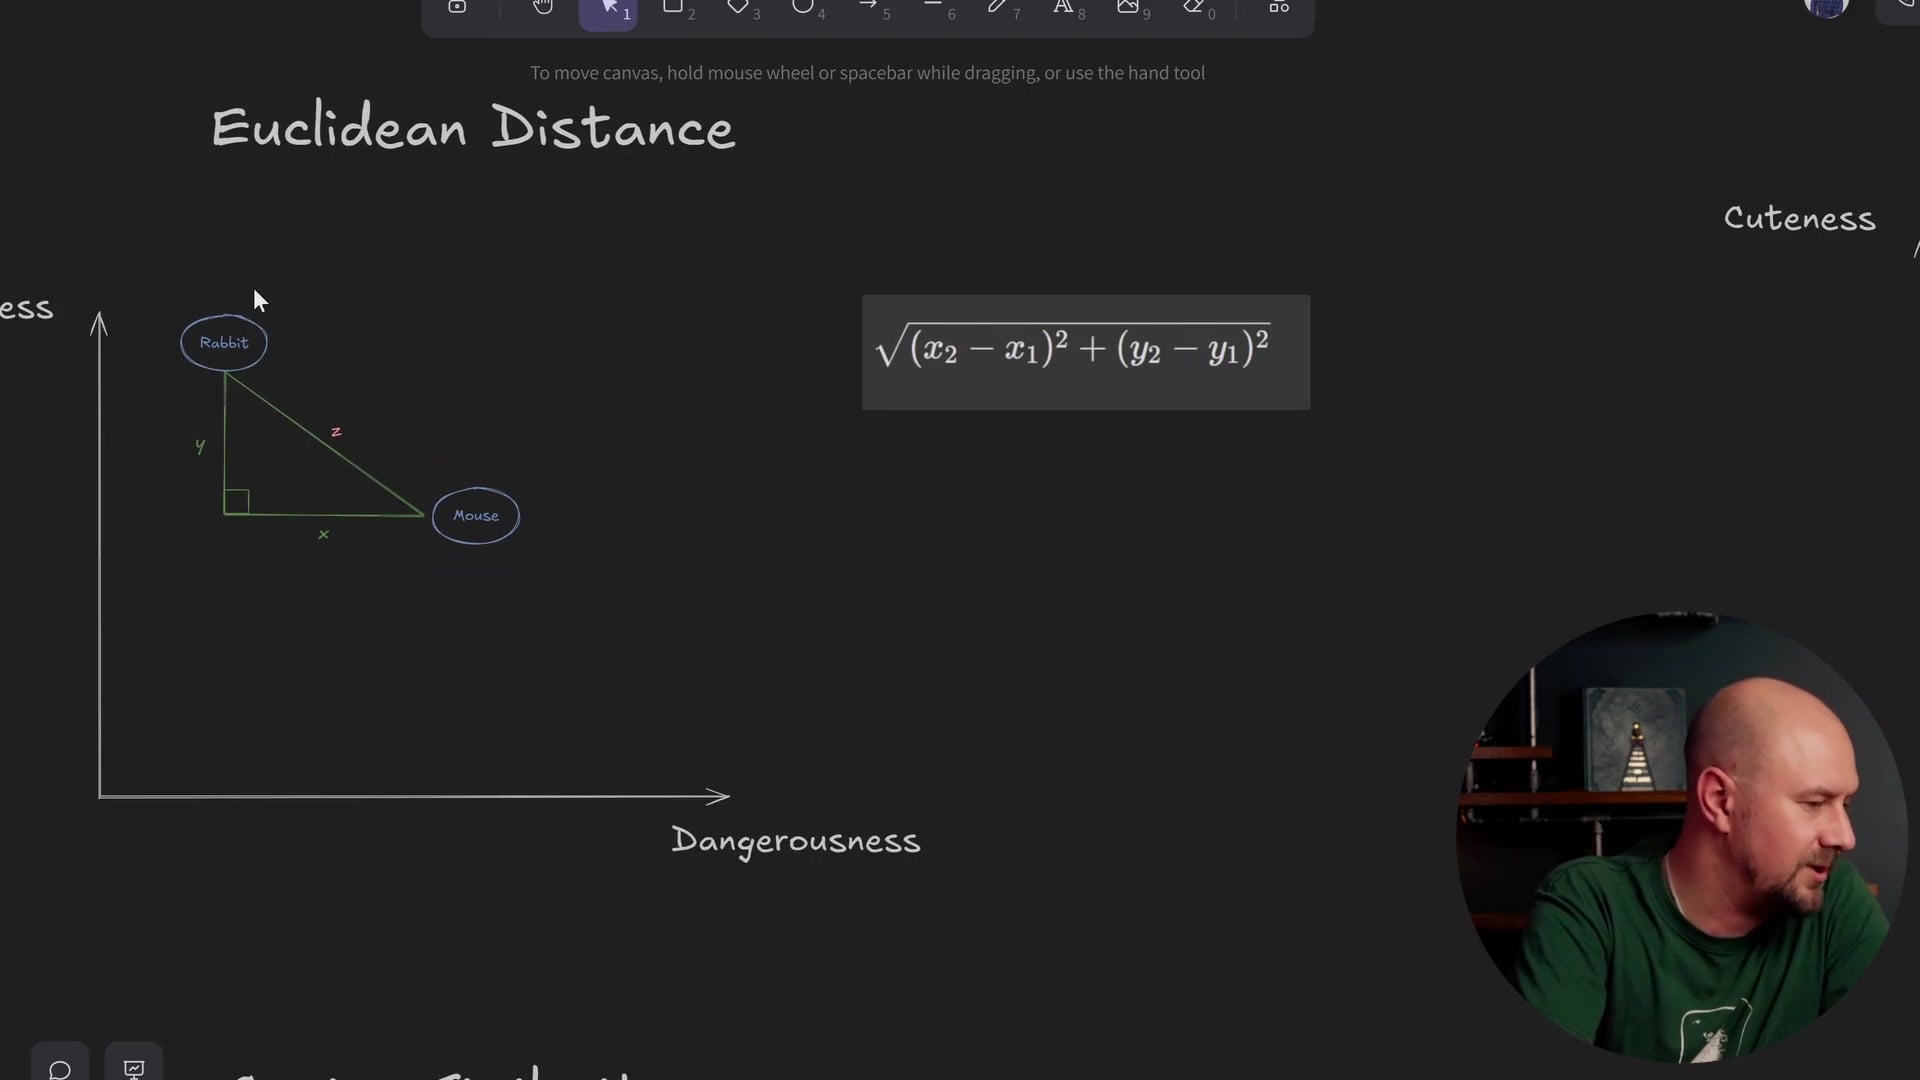Open the Insert Image tool
Viewport: 1920px width, 1080px height.
(1128, 8)
